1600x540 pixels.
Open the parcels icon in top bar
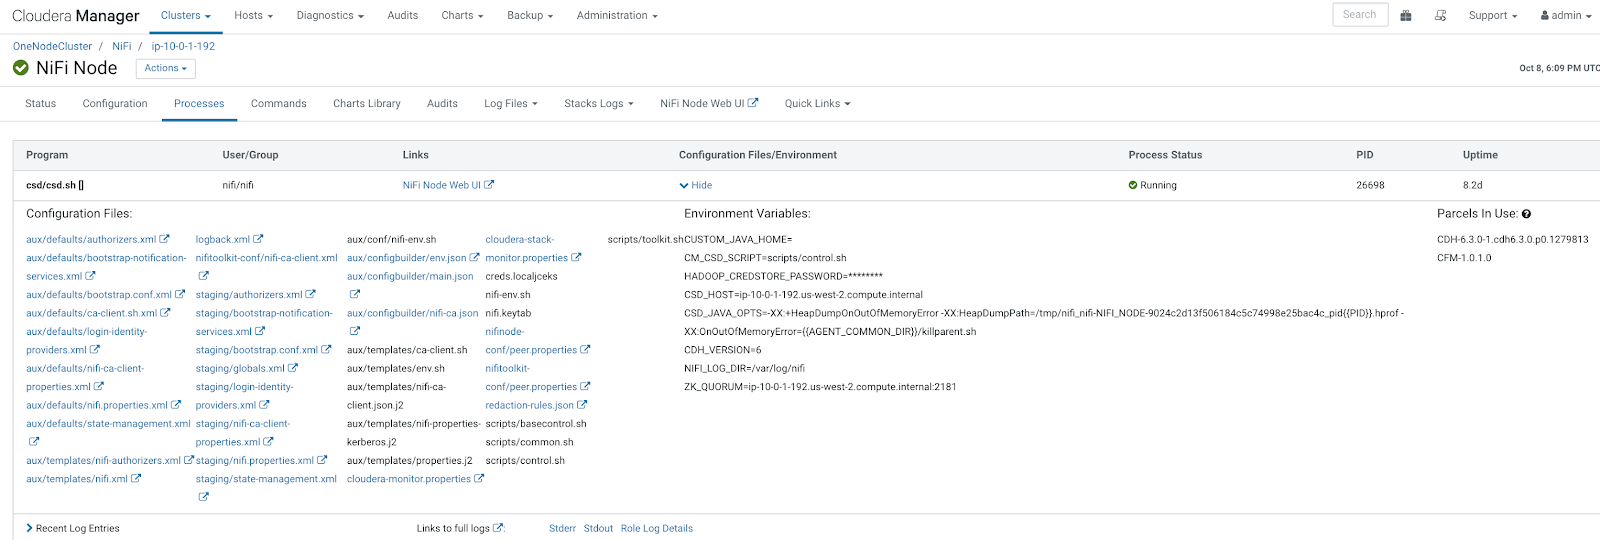1406,15
